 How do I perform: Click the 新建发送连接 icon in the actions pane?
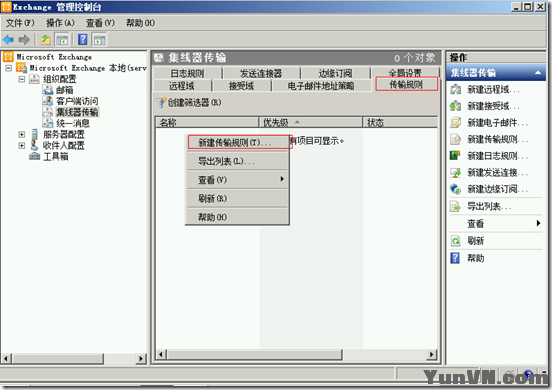coord(456,172)
